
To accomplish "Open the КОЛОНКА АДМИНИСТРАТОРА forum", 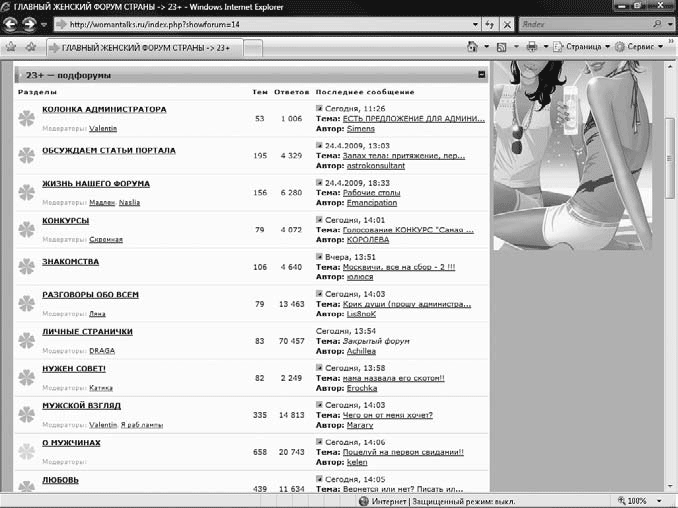I will (104, 109).
